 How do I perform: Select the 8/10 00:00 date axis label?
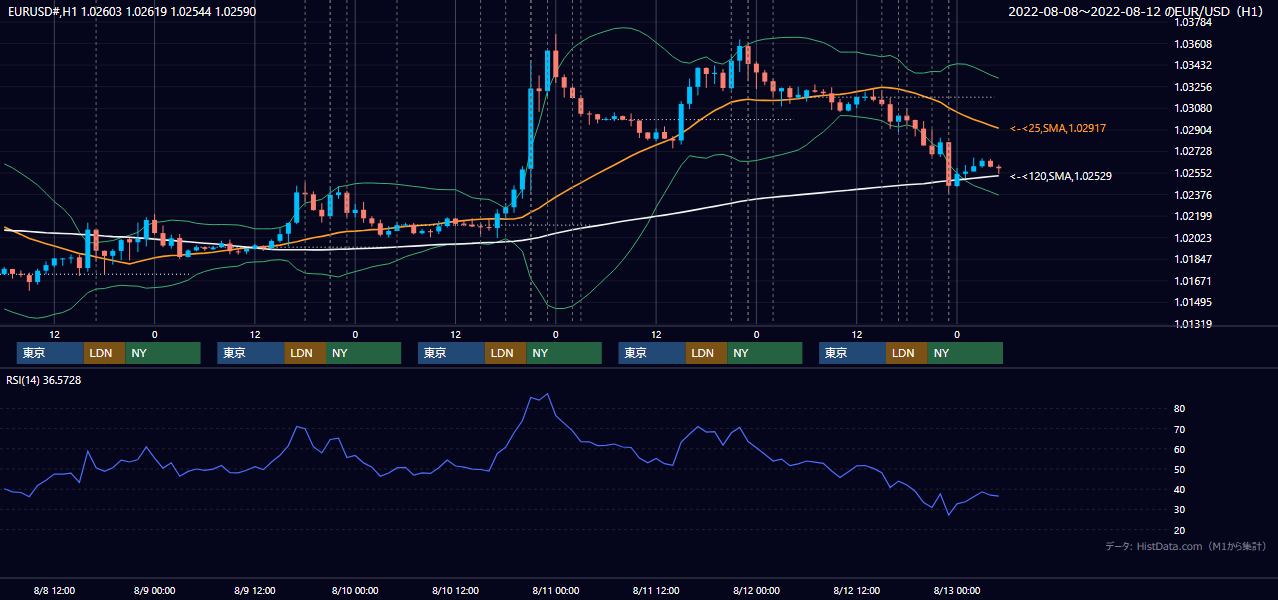point(354,590)
